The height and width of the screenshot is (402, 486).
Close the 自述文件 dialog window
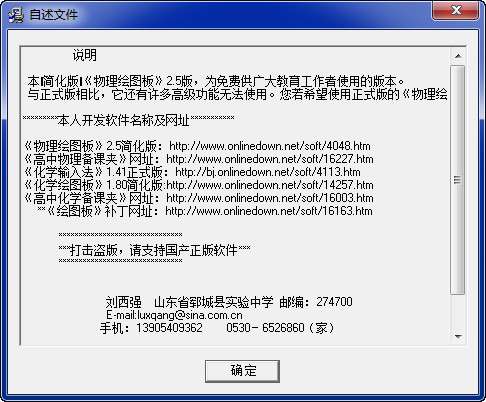456,10
